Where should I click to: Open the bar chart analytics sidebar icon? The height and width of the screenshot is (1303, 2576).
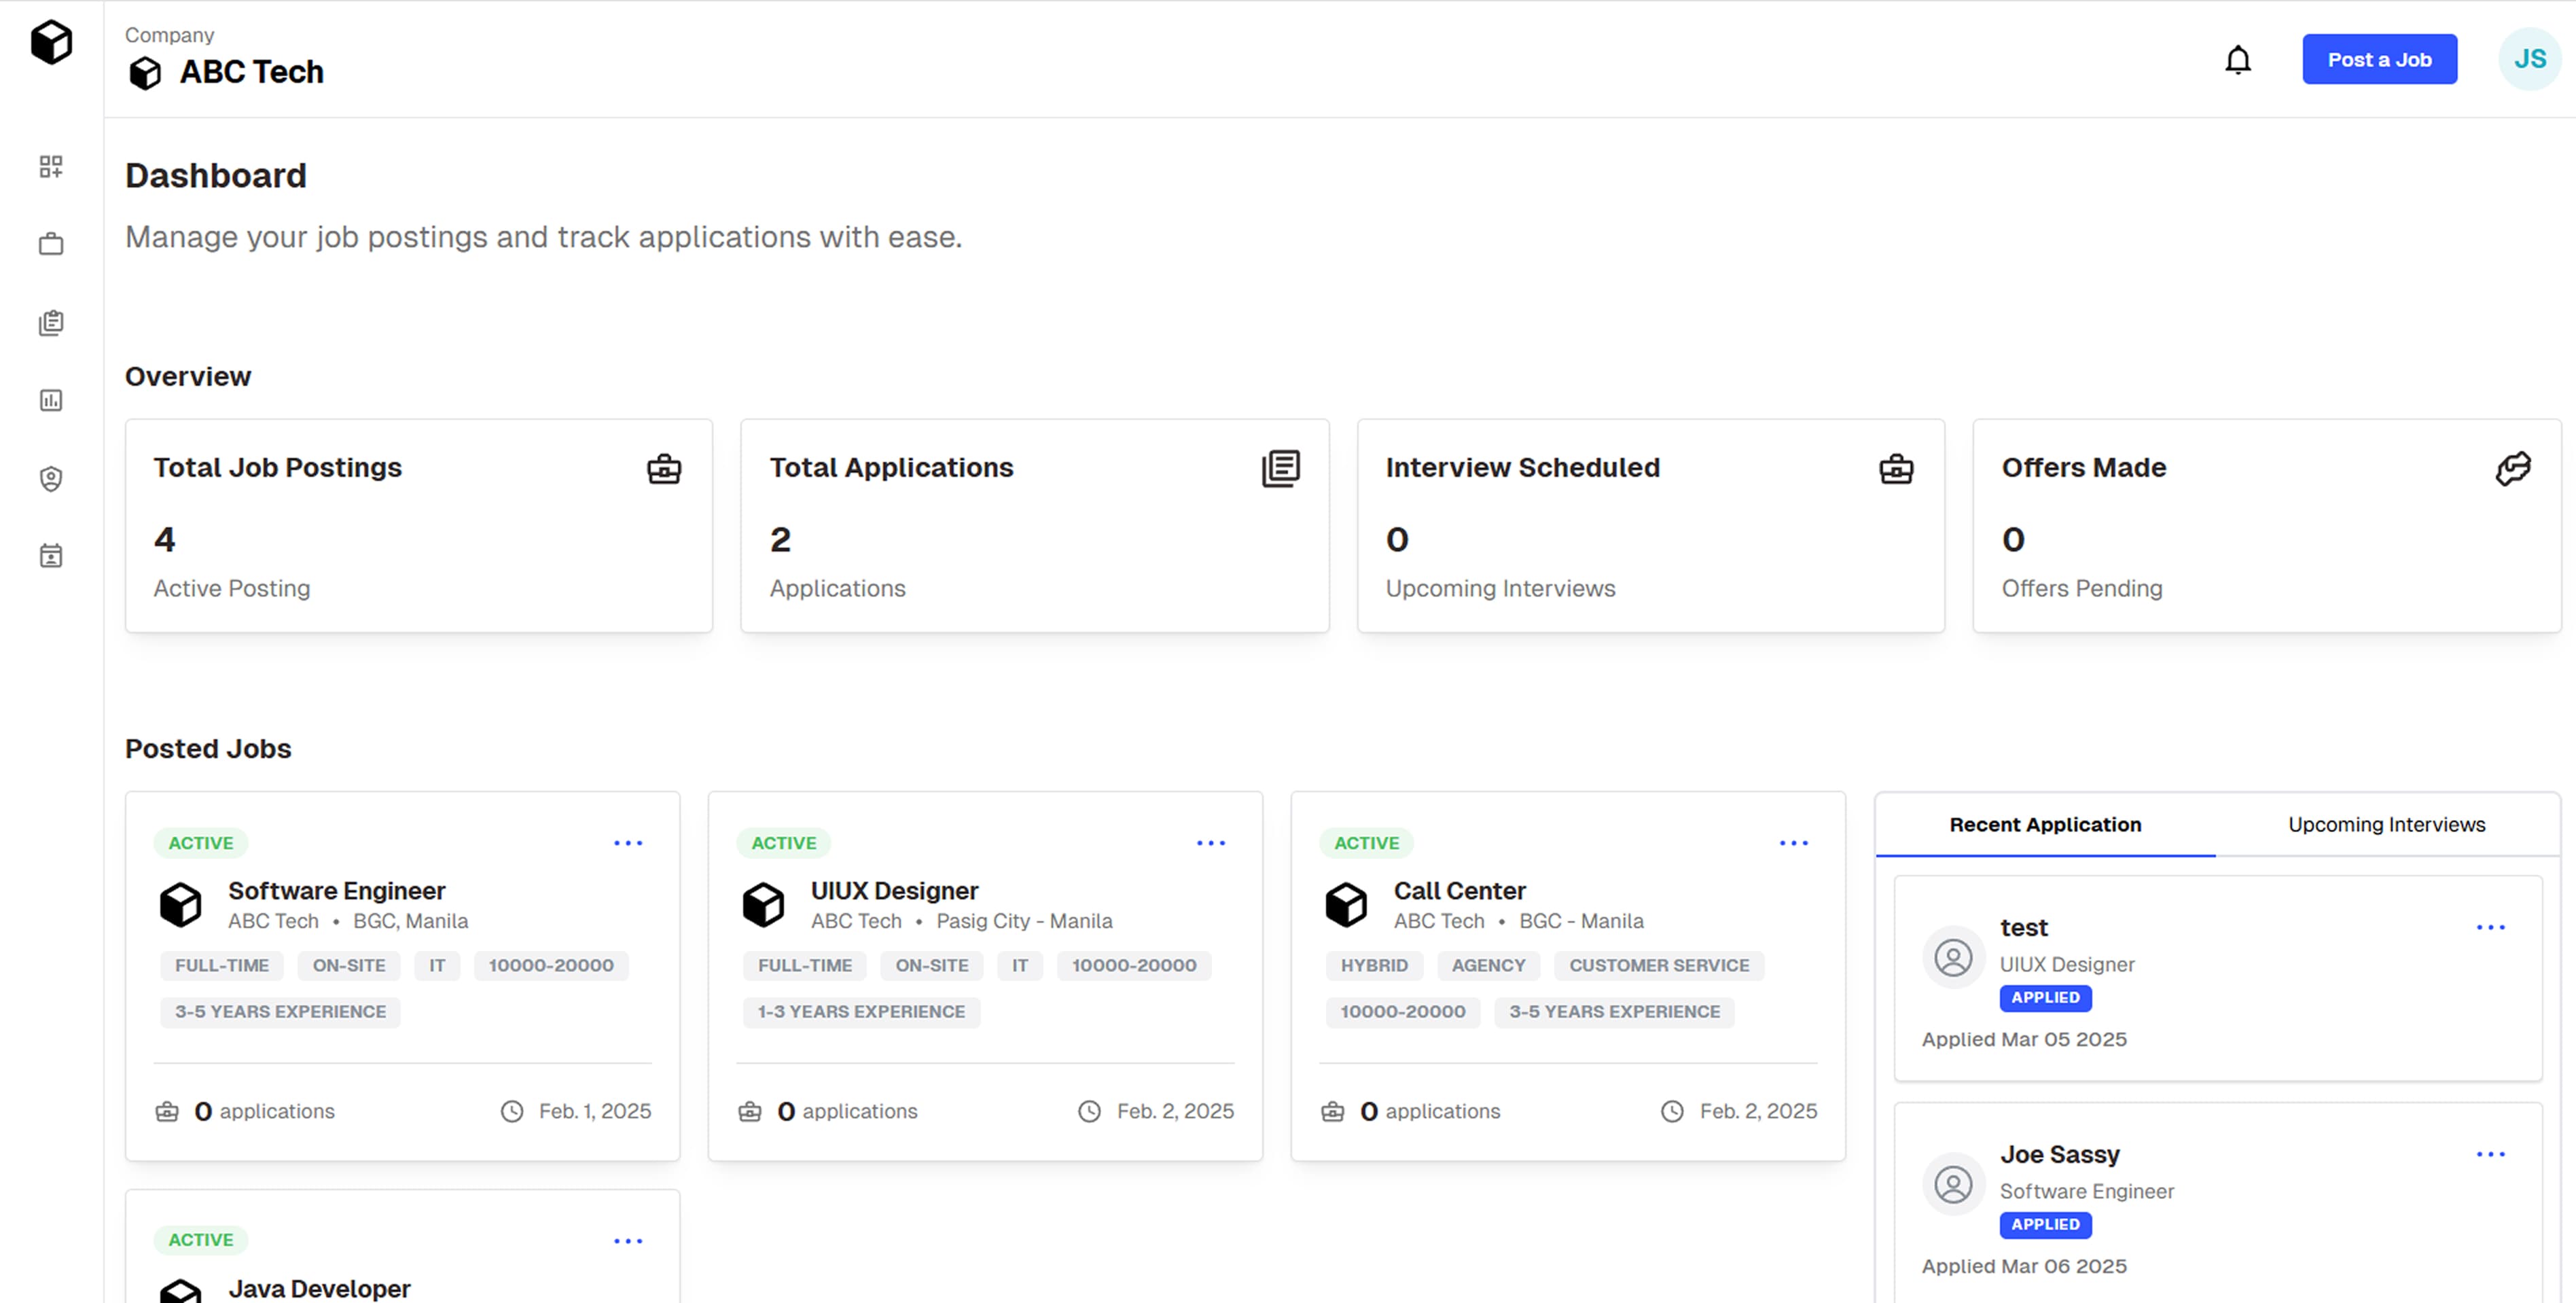(51, 400)
